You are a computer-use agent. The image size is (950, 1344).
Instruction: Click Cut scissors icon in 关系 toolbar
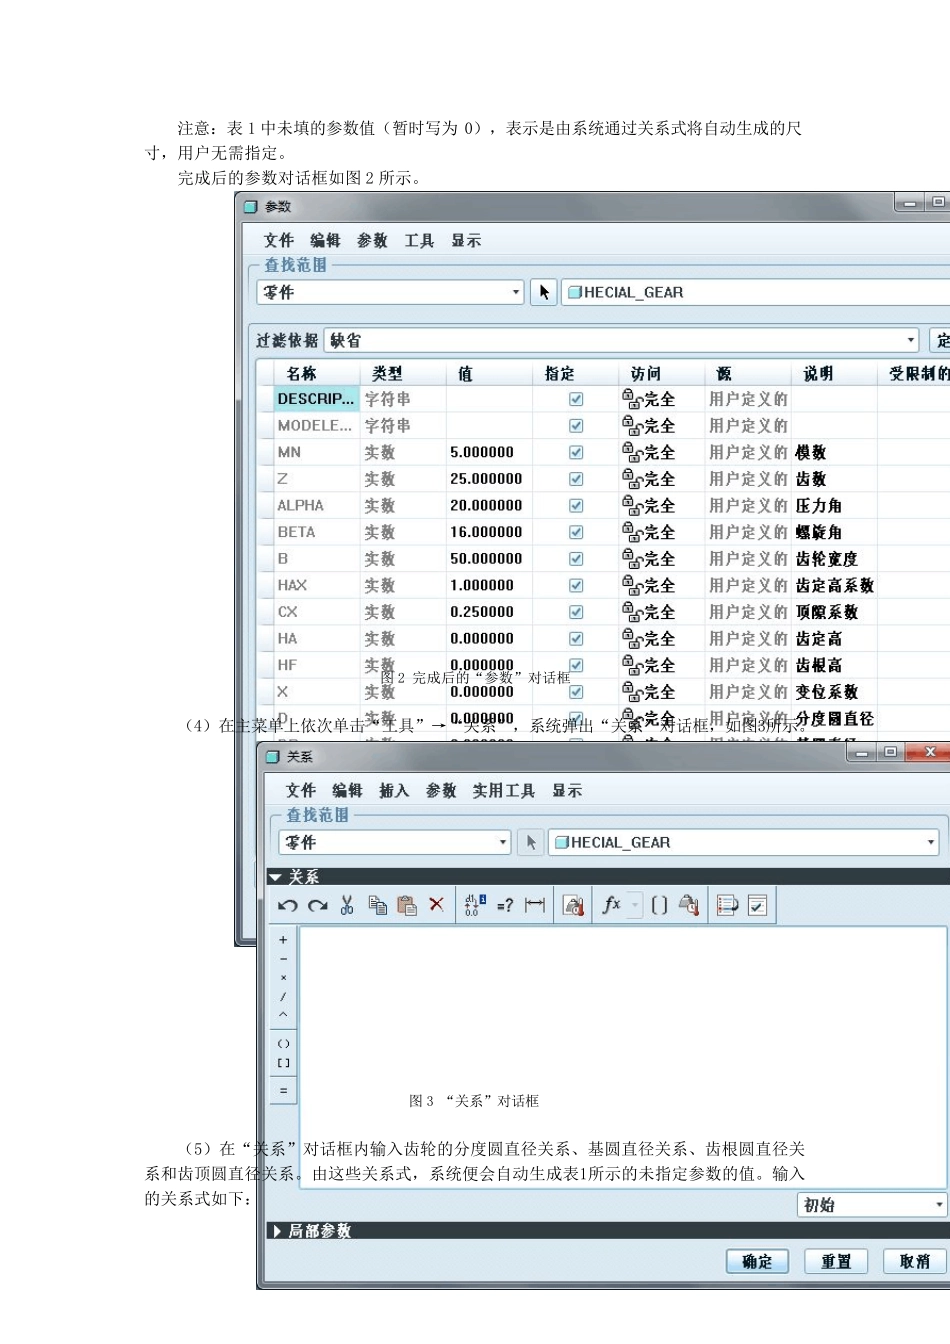[x=347, y=905]
